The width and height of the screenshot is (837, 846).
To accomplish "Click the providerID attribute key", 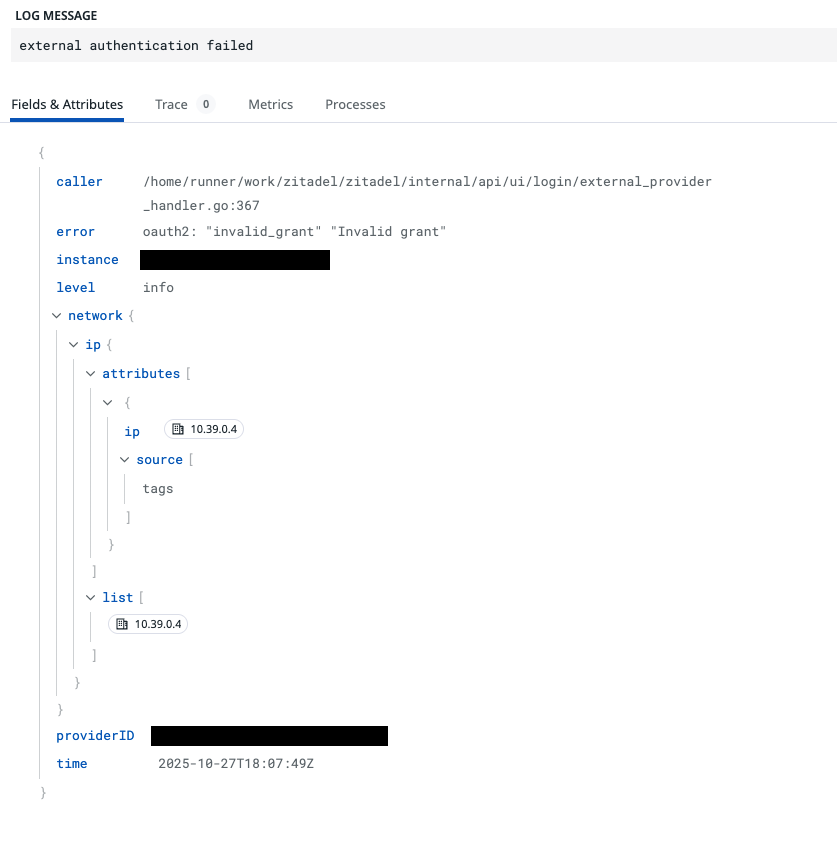I will click(95, 736).
